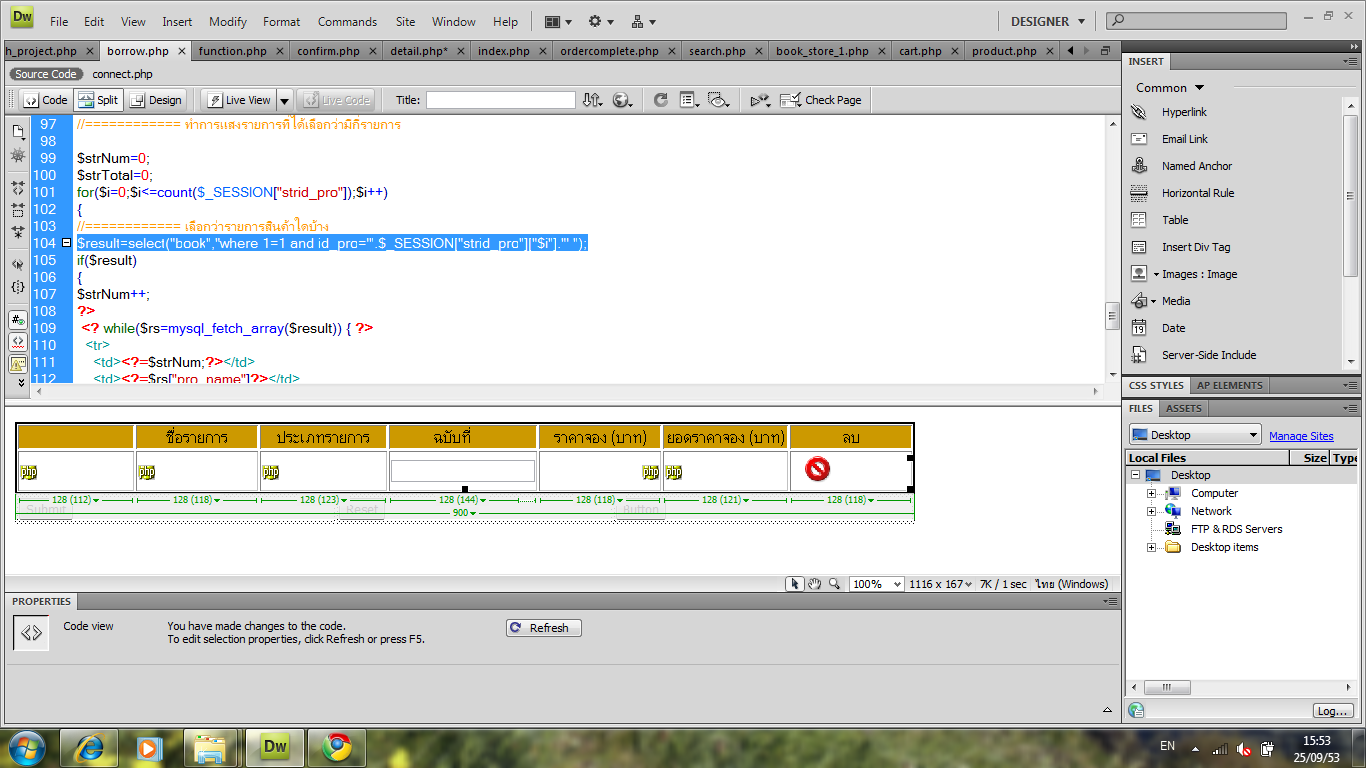Switch to Design view
Viewport: 1366px width, 768px height.
156,100
